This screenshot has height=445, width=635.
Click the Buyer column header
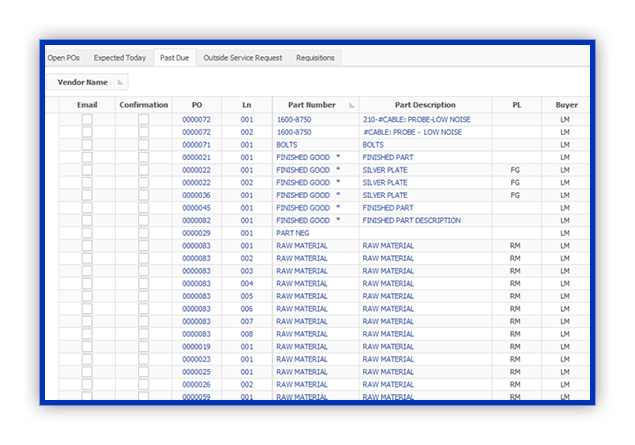point(566,105)
